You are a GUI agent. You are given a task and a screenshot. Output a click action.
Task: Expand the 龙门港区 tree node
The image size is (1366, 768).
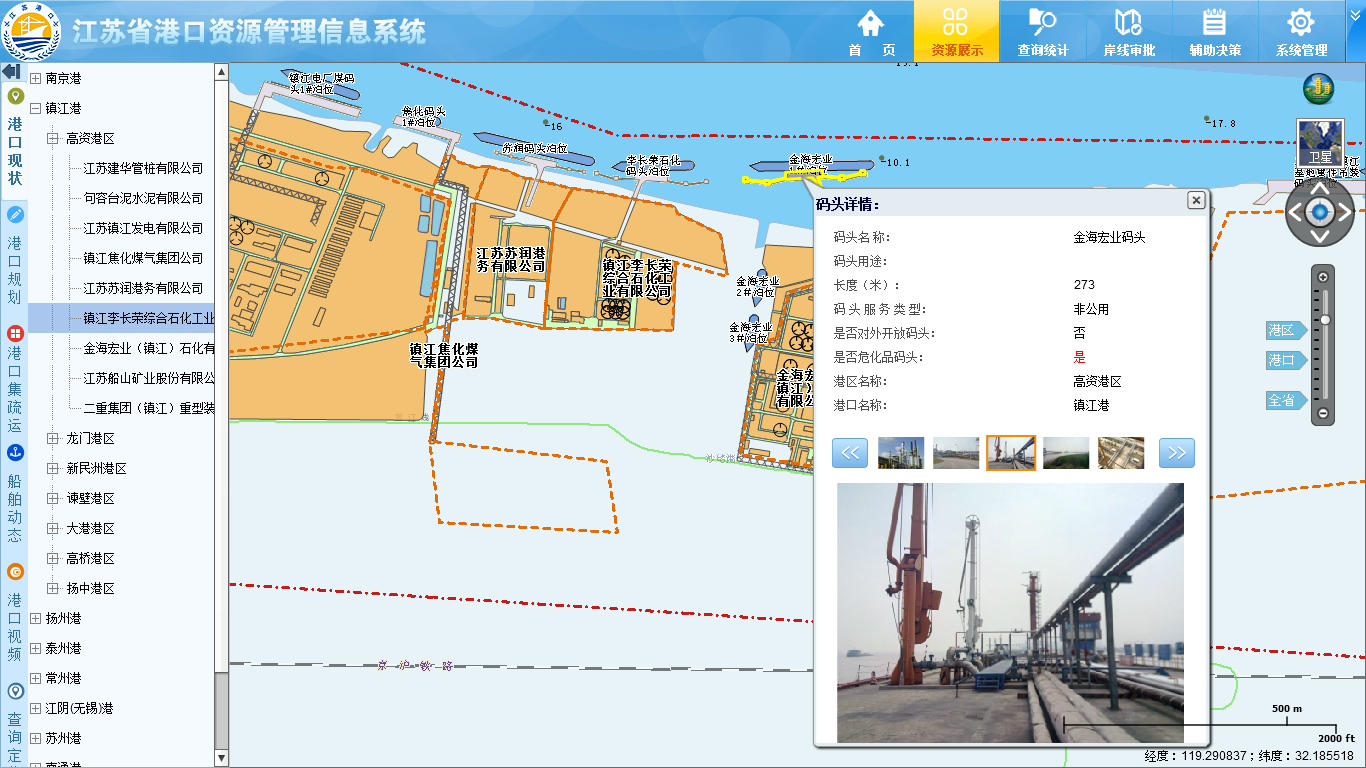coord(54,438)
